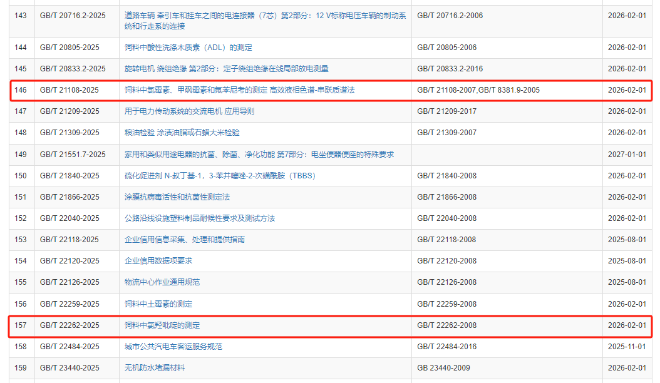This screenshot has height=383, width=660.
Task: Open the underlined title link in row 153
Action: [184, 239]
